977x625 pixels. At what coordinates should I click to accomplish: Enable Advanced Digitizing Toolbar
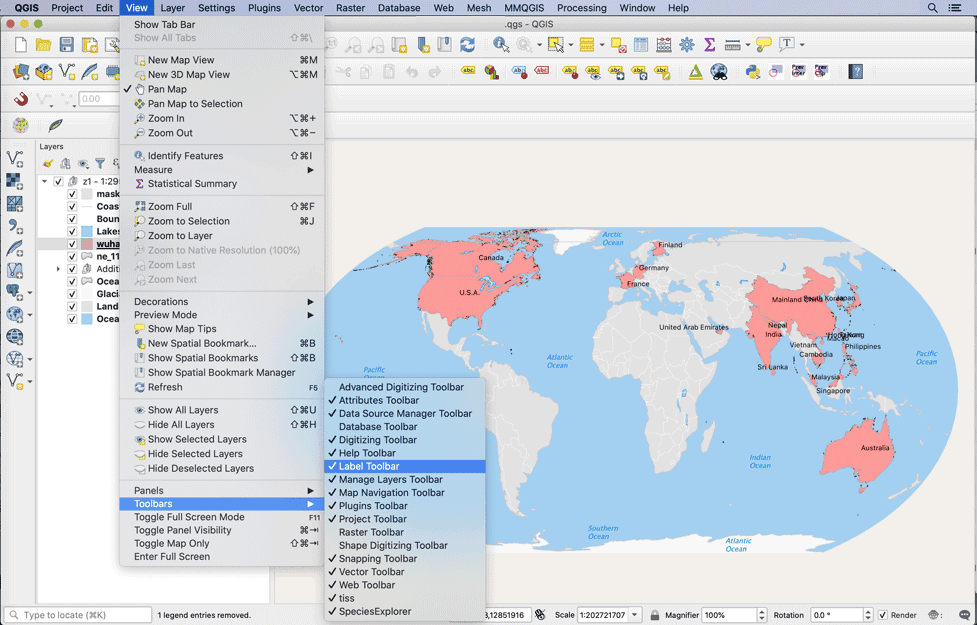point(405,387)
